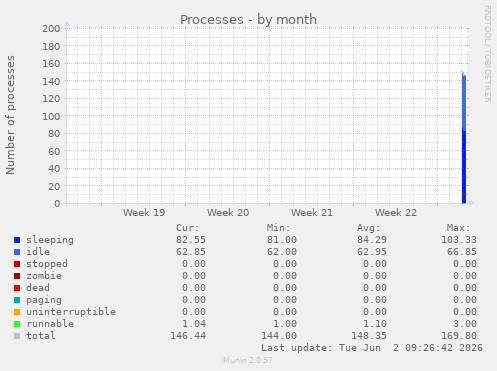The width and height of the screenshot is (497, 371).
Task: Click the 'Week 22' x-axis label
Action: 396,213
